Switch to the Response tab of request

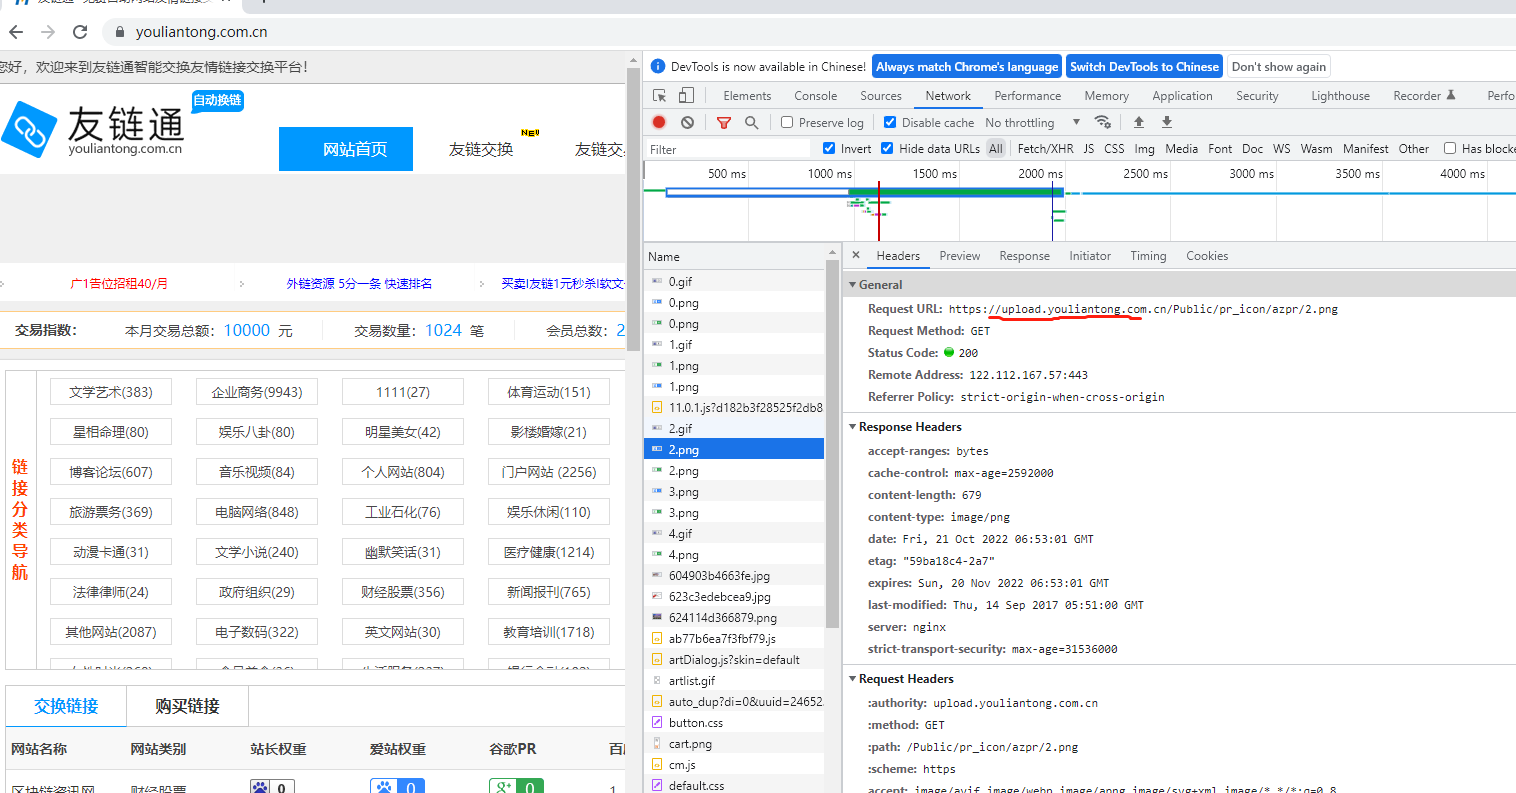1024,256
